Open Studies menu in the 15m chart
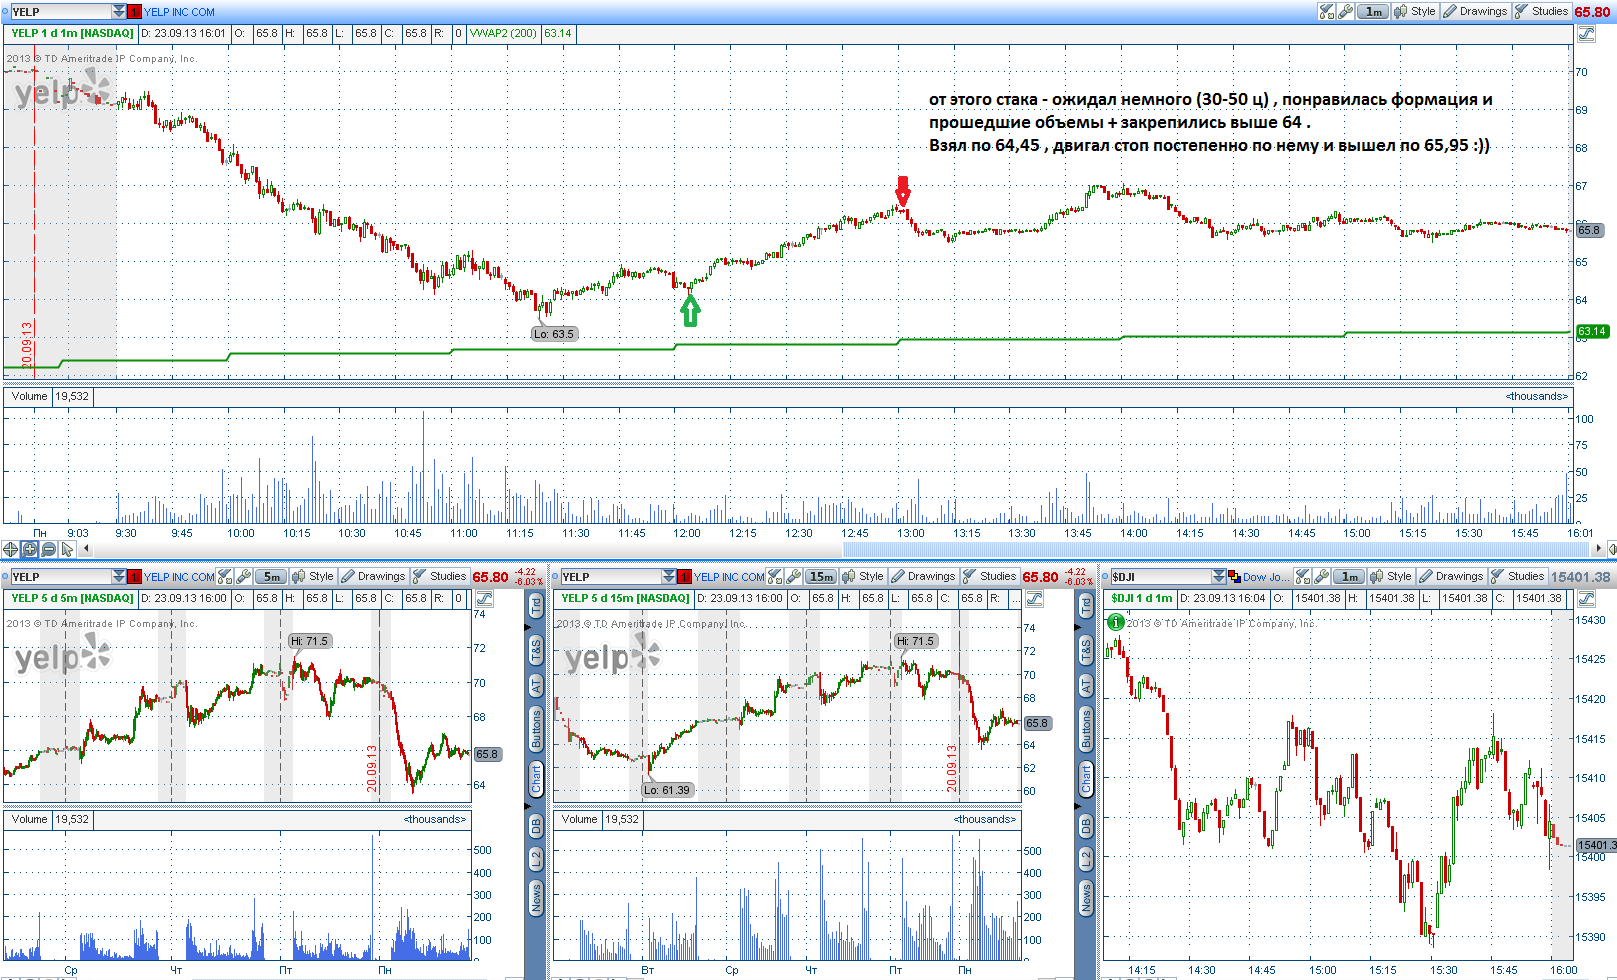 point(989,577)
